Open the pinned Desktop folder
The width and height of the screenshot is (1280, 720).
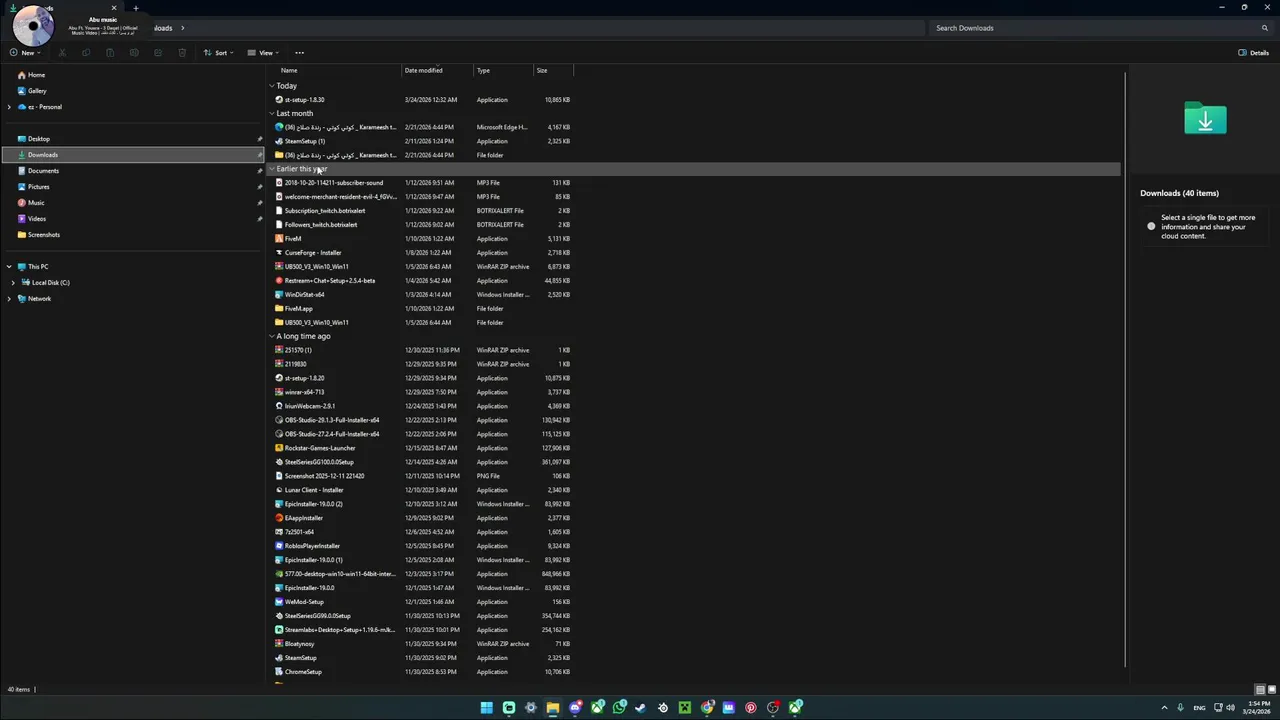point(38,139)
